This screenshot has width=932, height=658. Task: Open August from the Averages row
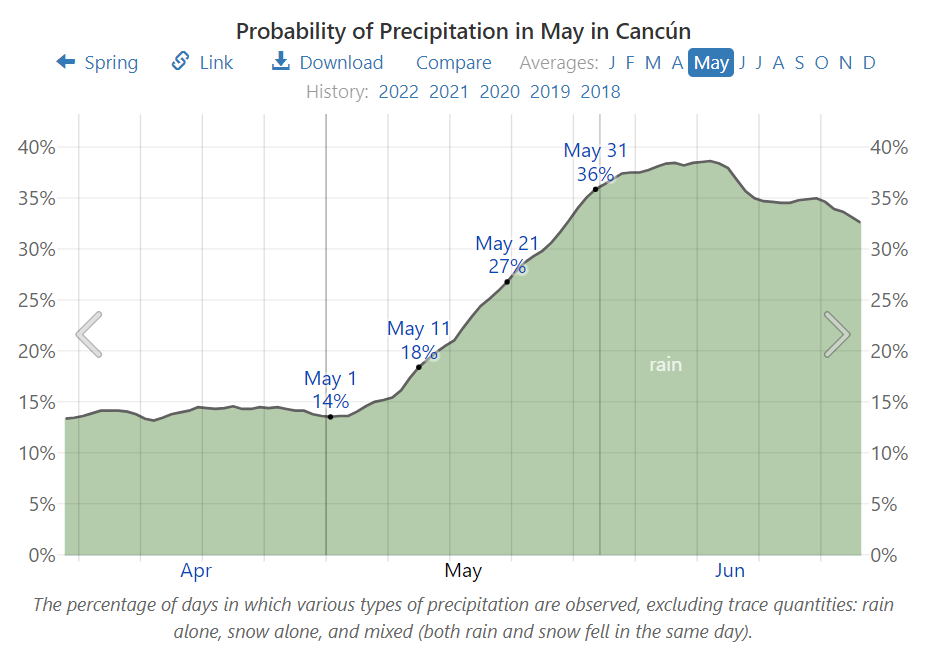778,62
